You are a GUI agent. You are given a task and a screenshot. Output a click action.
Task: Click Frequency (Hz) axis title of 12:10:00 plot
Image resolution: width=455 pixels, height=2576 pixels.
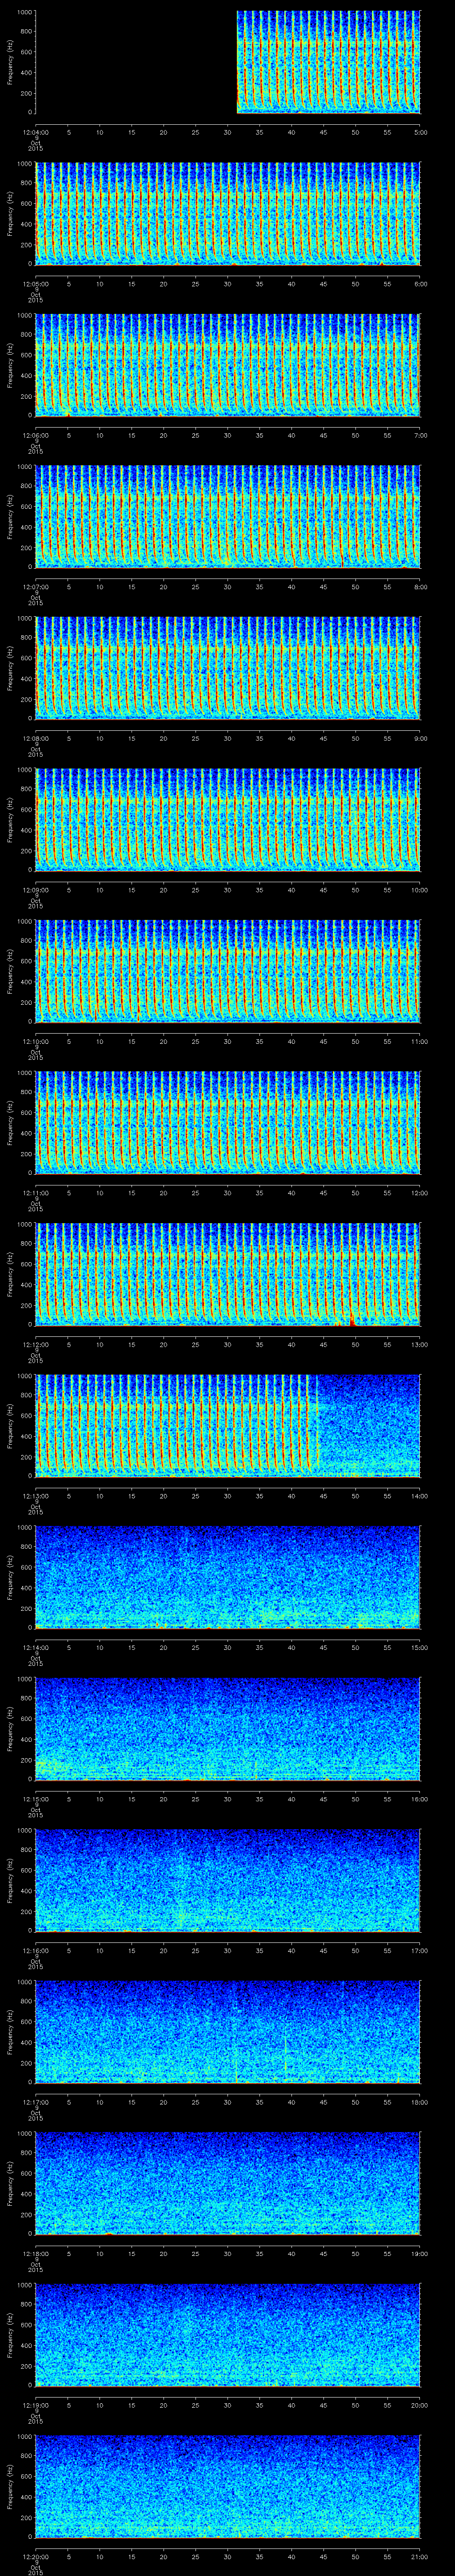[10, 972]
